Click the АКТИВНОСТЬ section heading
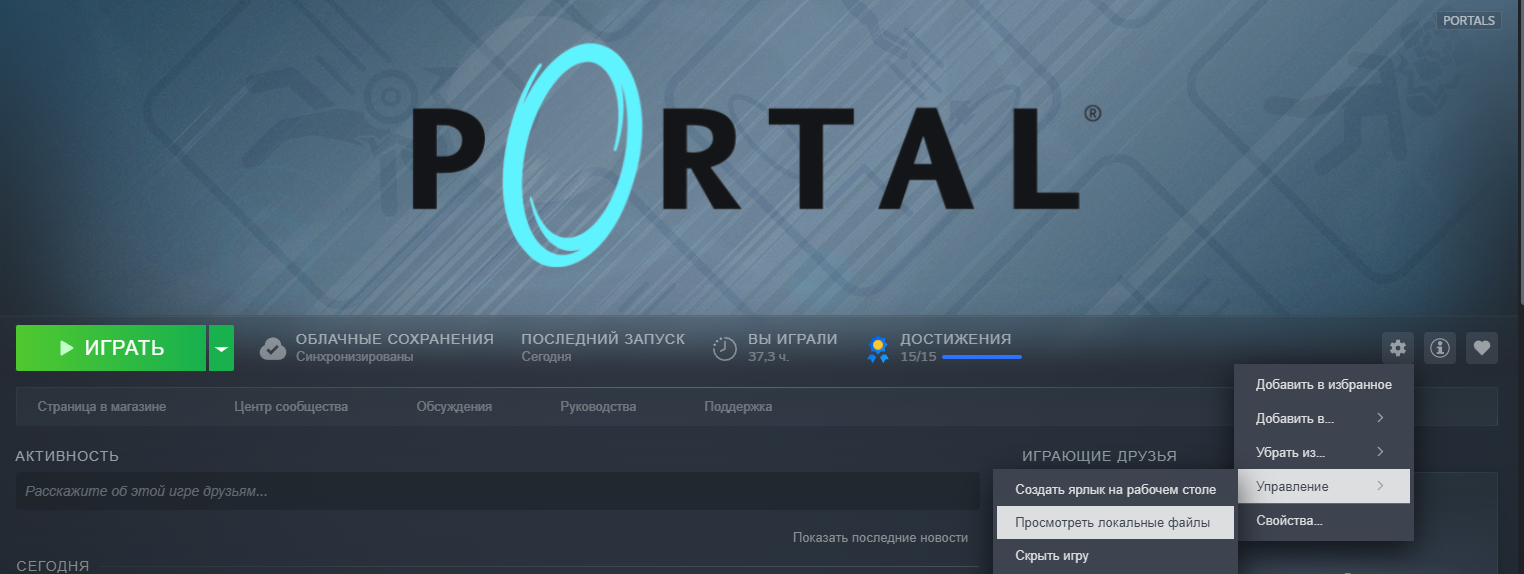Screen dimensions: 1524x574 [67, 456]
